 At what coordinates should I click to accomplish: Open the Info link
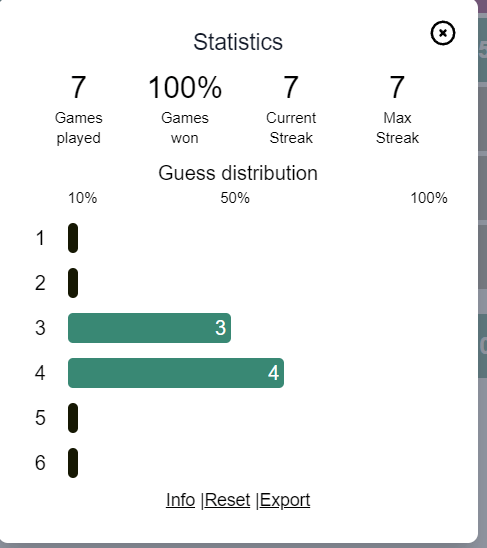click(180, 500)
